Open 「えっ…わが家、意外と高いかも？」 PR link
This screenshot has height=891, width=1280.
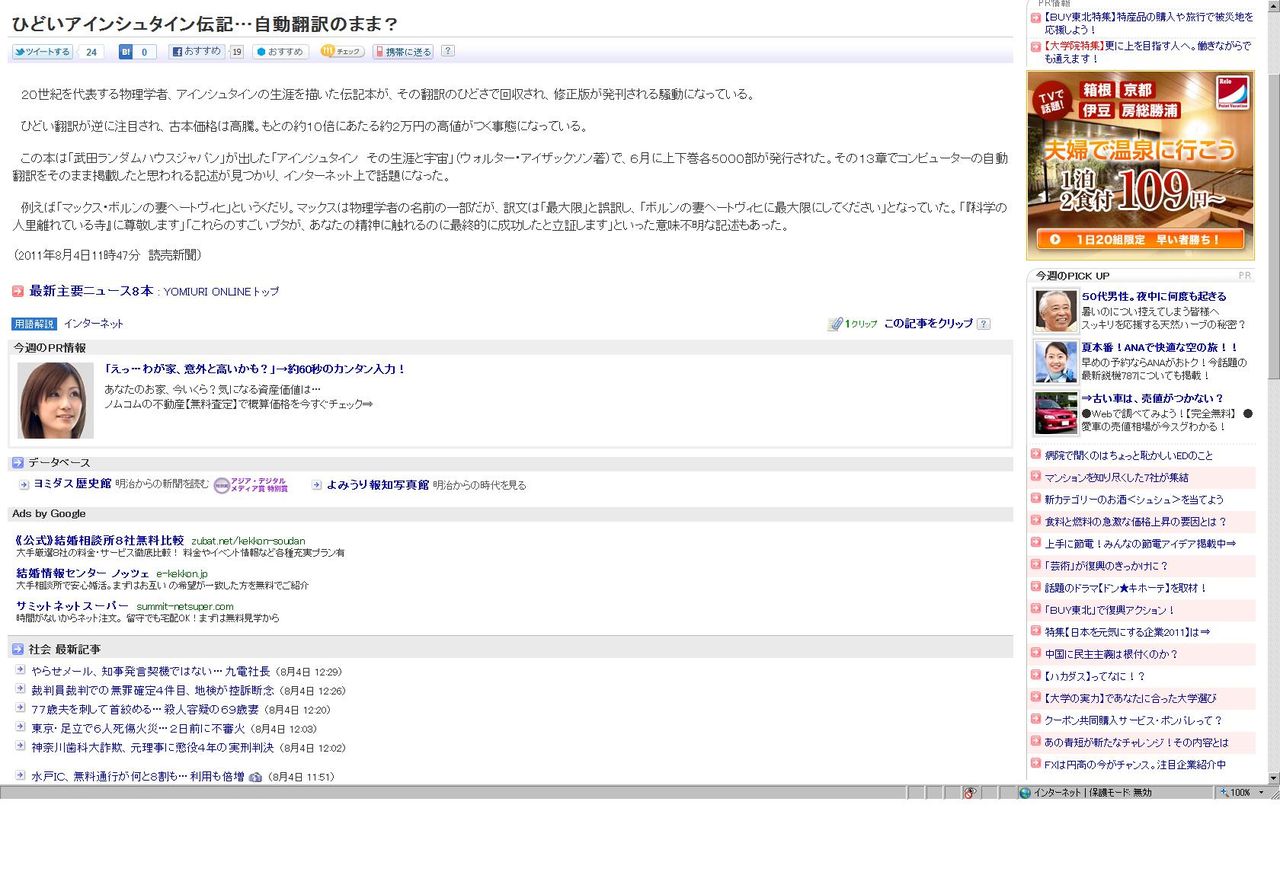click(255, 369)
